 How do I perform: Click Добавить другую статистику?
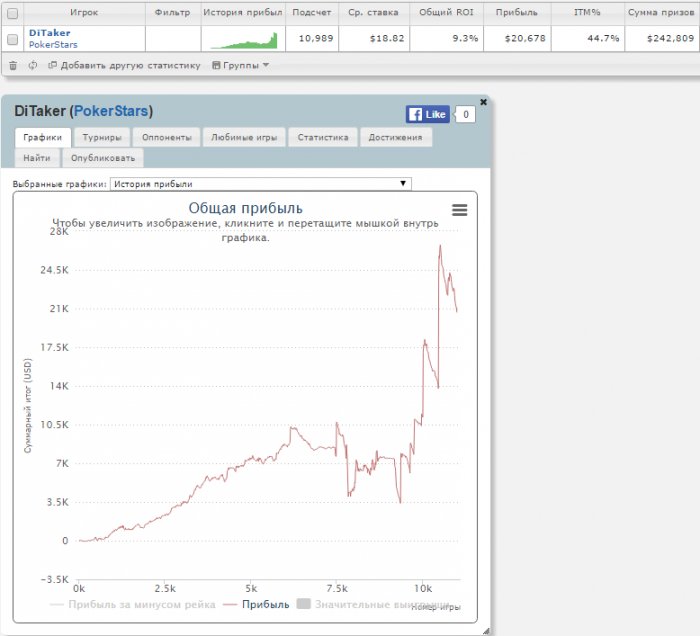pos(125,65)
